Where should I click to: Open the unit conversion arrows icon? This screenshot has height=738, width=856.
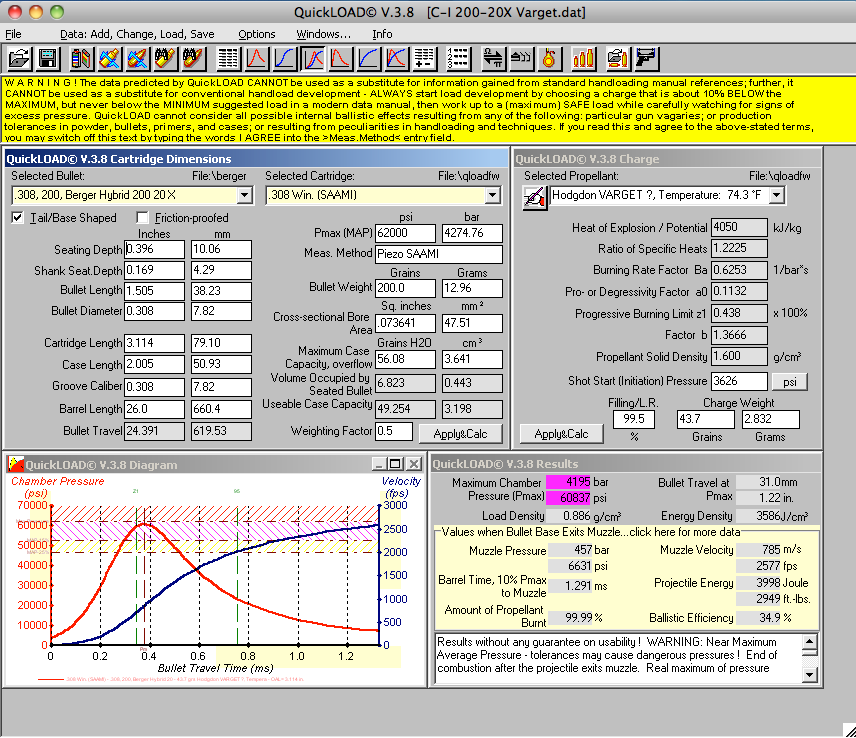(493, 58)
